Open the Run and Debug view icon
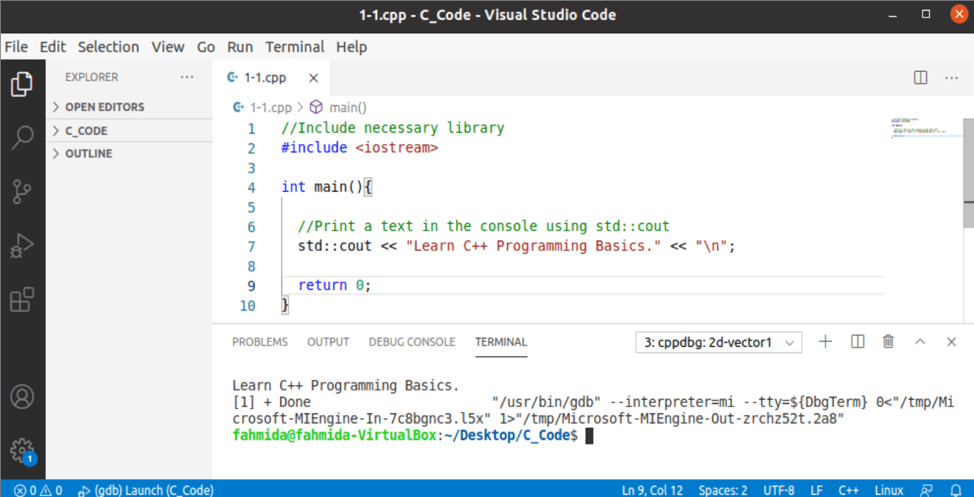 (22, 247)
